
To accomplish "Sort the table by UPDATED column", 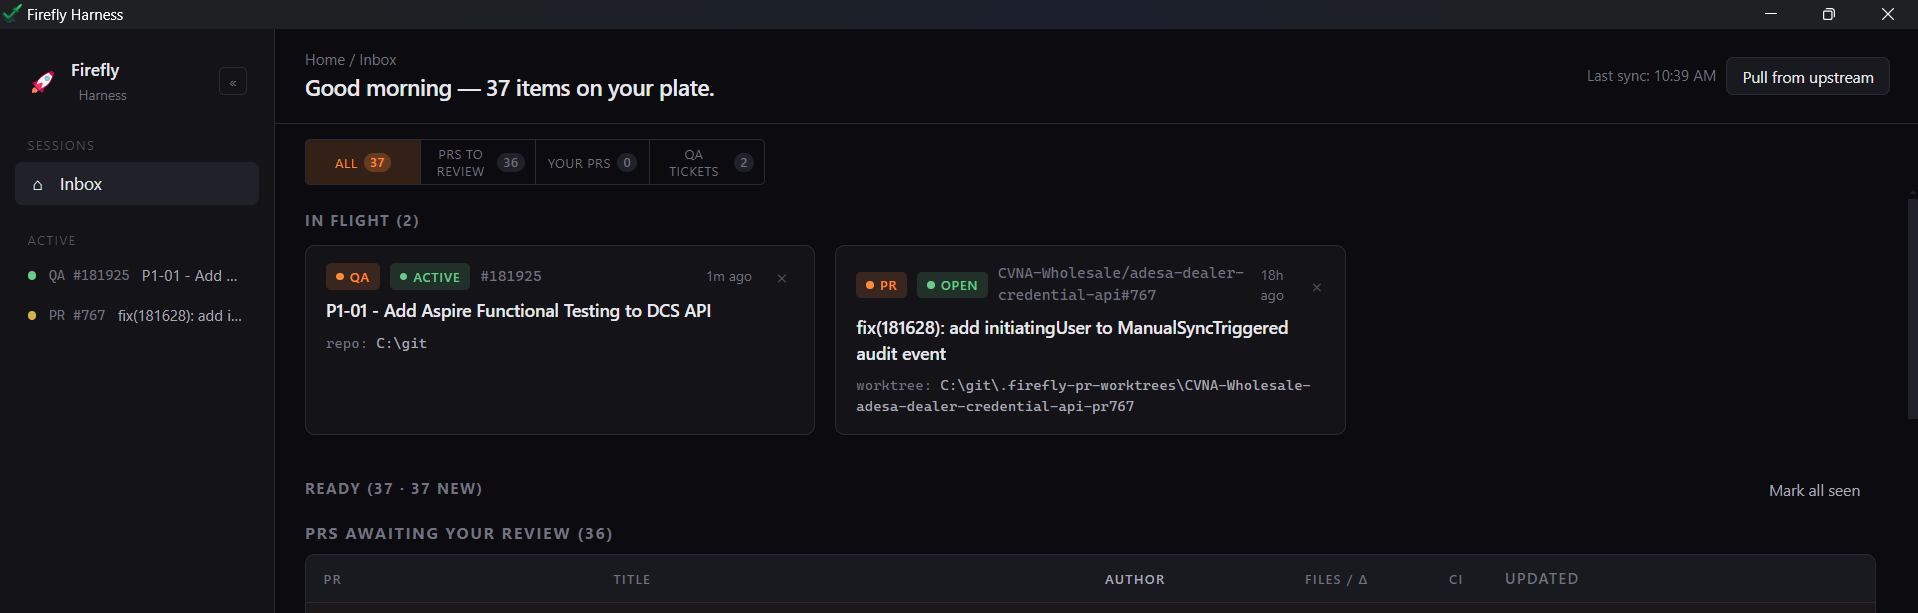I will [x=1541, y=579].
